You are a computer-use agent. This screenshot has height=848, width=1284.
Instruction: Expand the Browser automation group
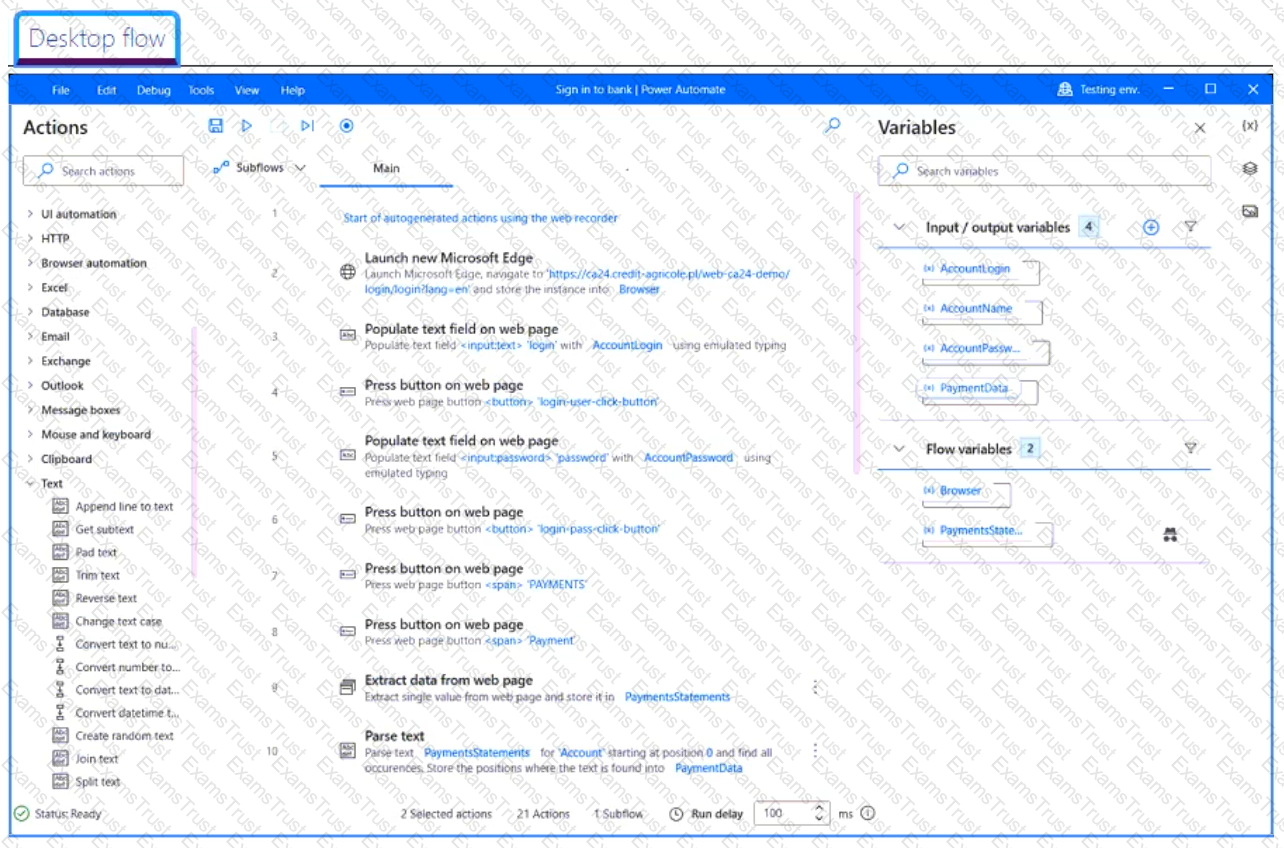coord(30,263)
